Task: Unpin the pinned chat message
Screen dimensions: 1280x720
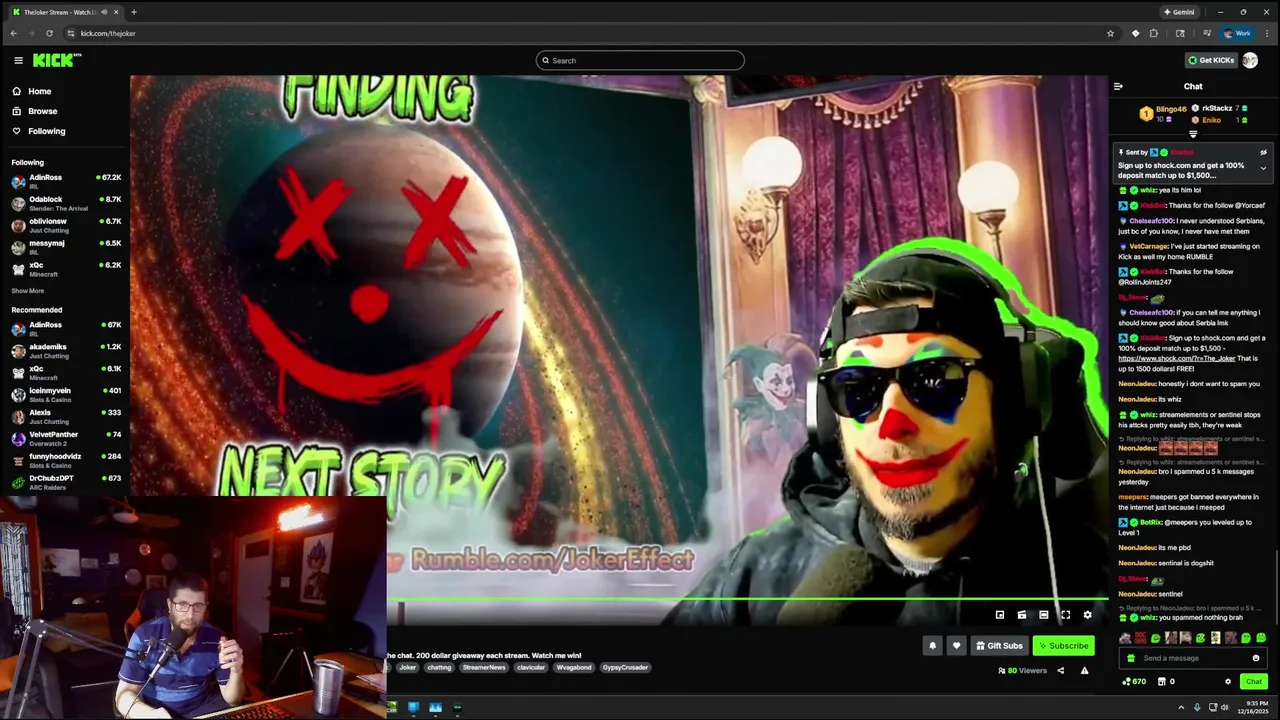Action: [1263, 153]
